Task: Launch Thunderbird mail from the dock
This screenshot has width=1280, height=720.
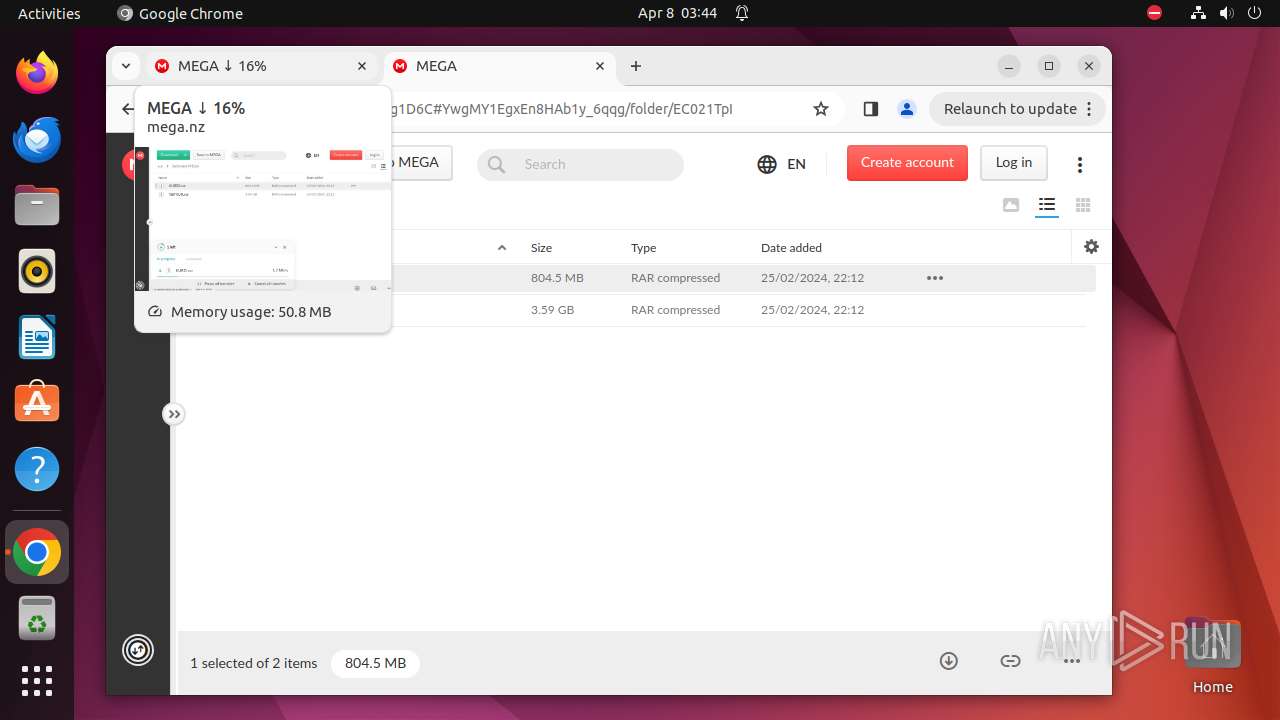Action: (37, 139)
